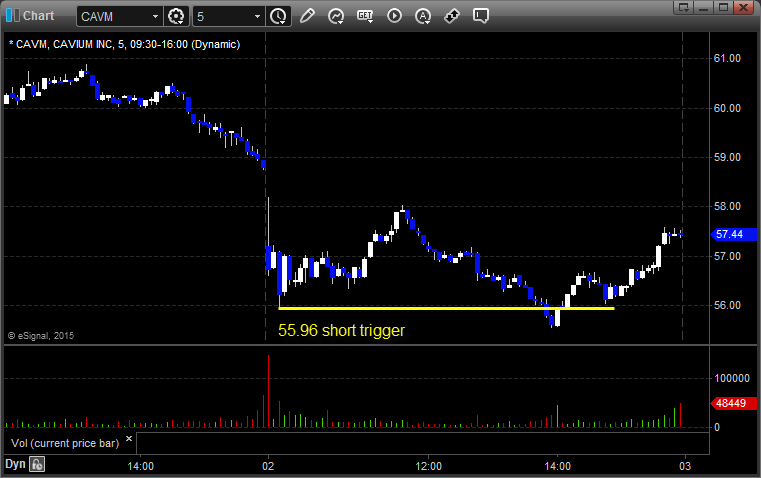
Task: Click the blue Chart window icon
Action: [x=13, y=16]
